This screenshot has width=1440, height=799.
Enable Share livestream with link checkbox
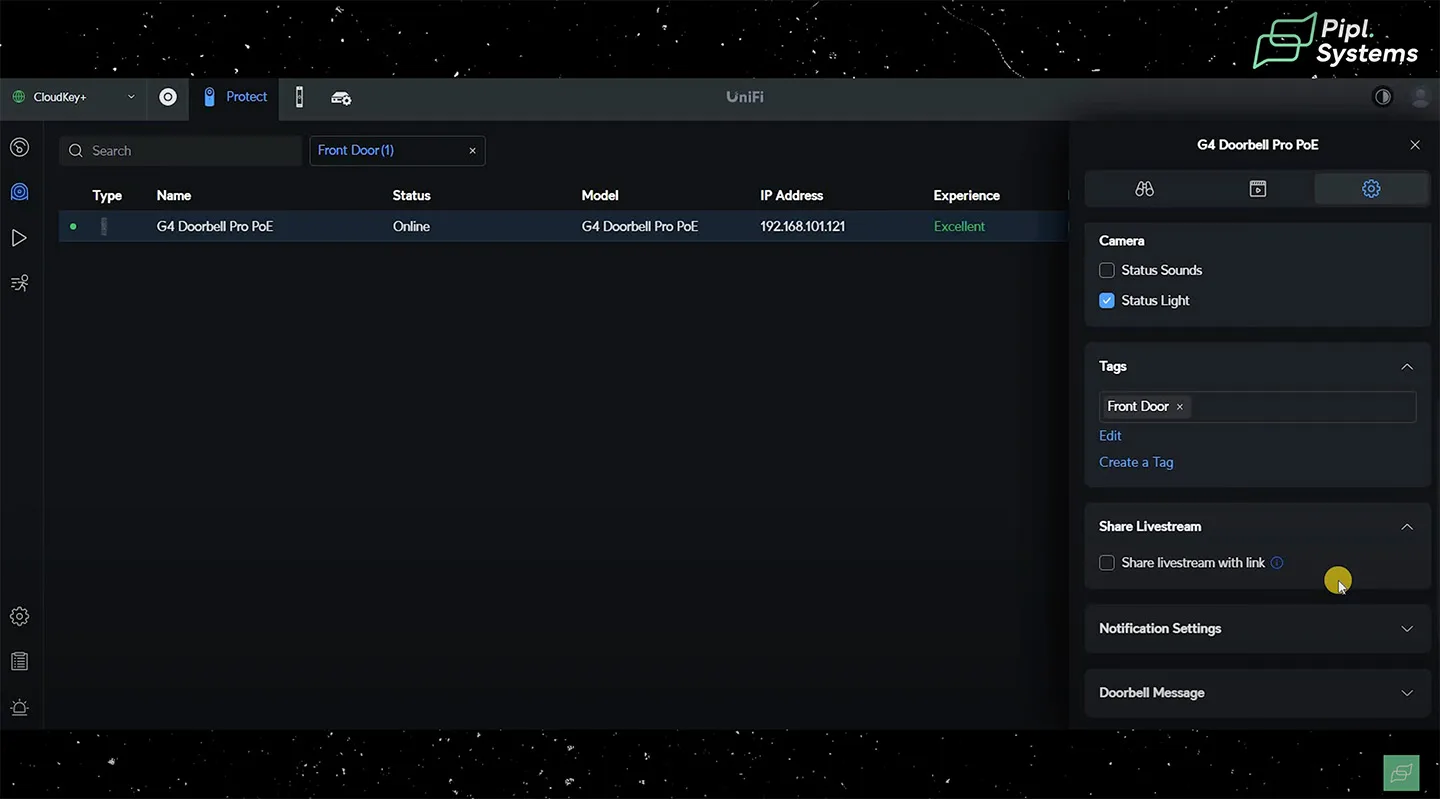click(x=1107, y=563)
